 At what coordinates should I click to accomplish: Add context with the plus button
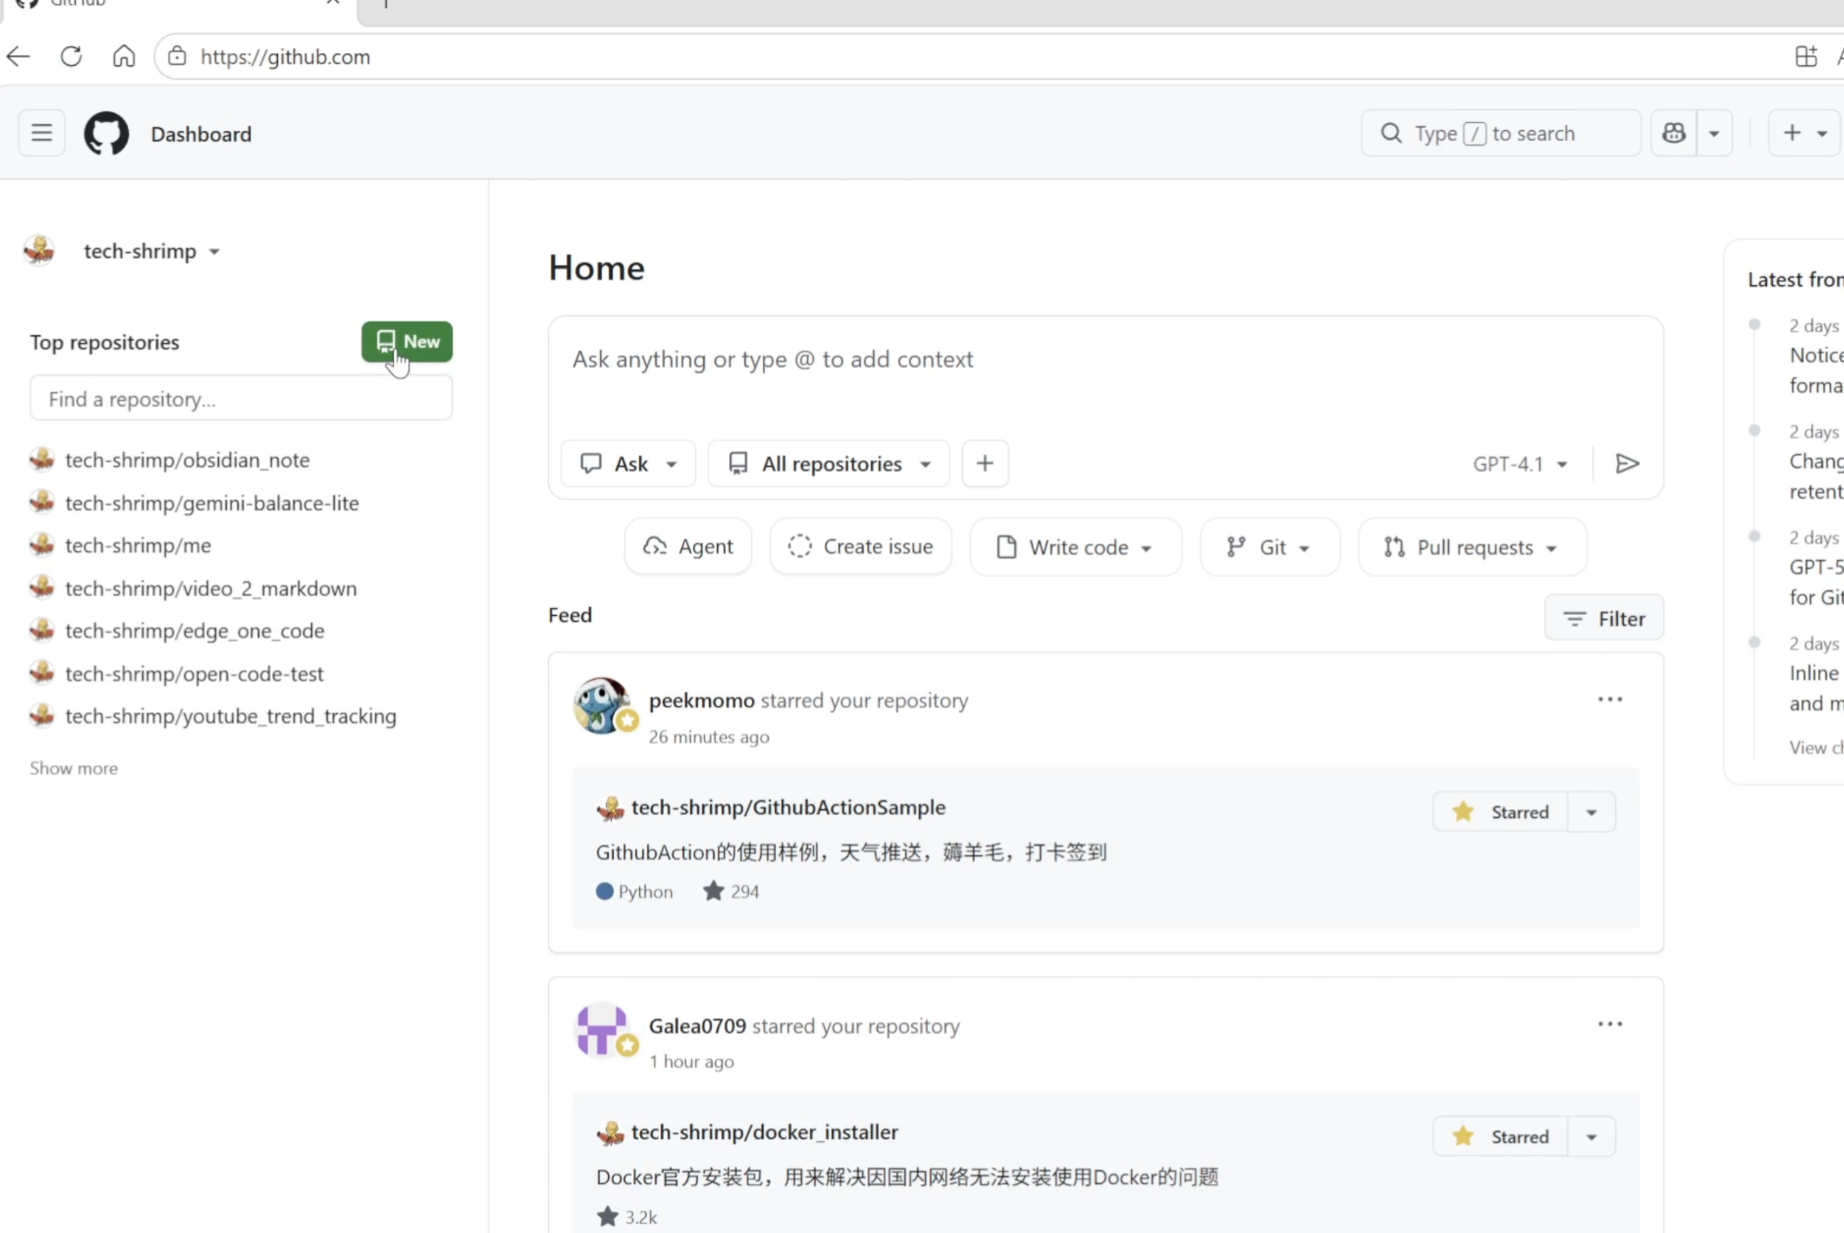pos(985,463)
